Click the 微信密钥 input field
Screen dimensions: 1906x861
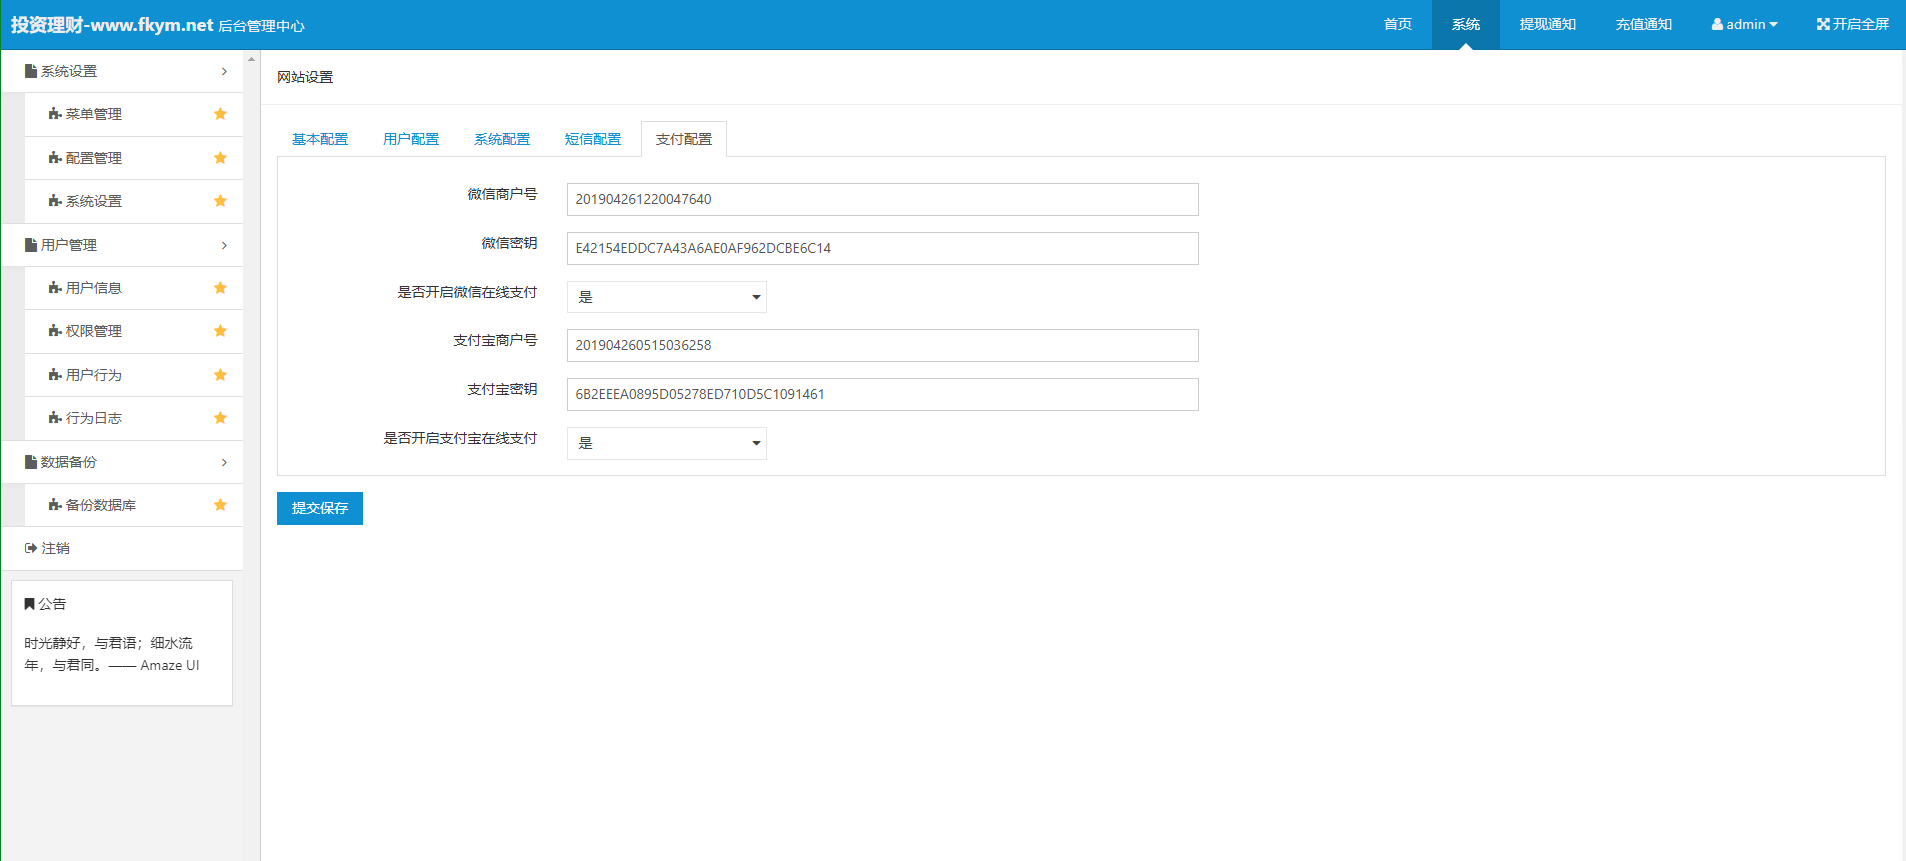click(x=882, y=248)
